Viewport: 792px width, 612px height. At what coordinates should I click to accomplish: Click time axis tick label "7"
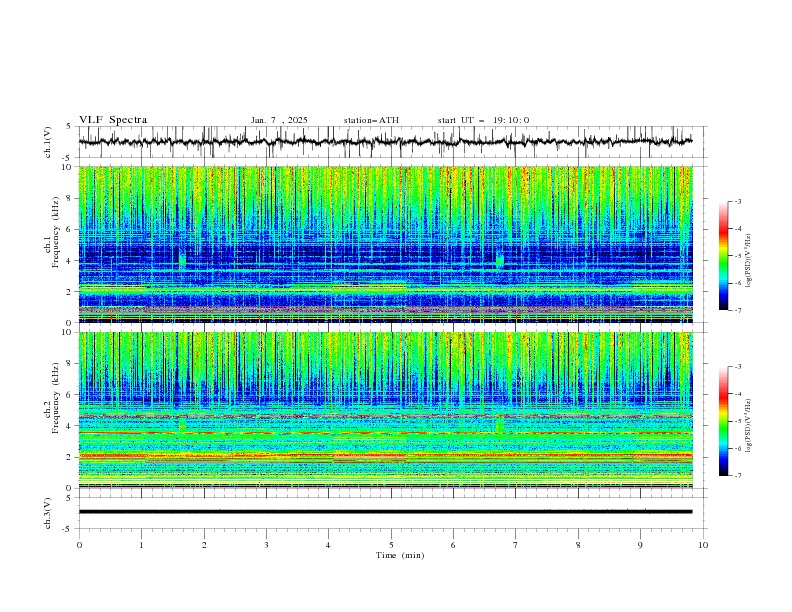516,545
